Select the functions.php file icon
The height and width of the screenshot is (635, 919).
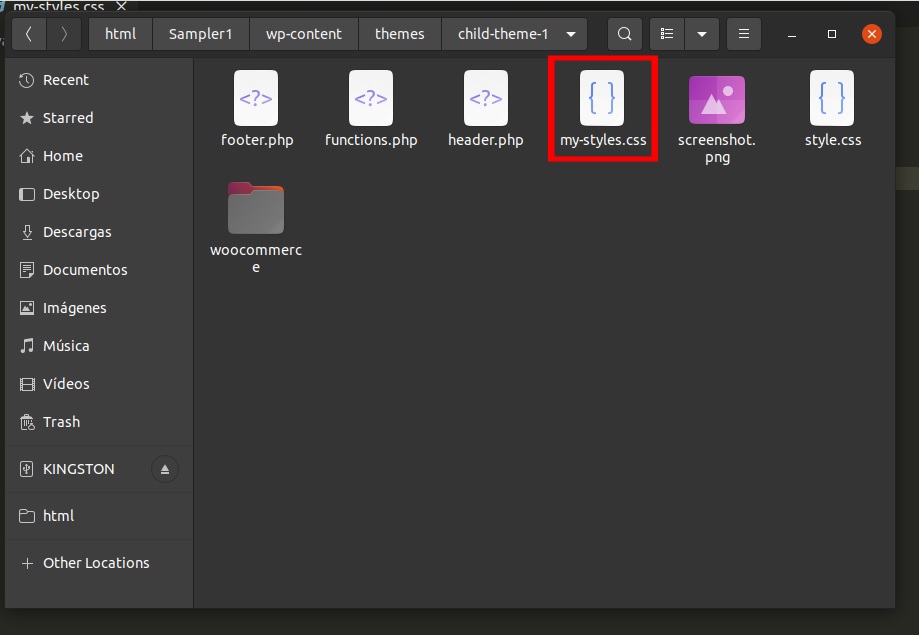click(x=371, y=98)
